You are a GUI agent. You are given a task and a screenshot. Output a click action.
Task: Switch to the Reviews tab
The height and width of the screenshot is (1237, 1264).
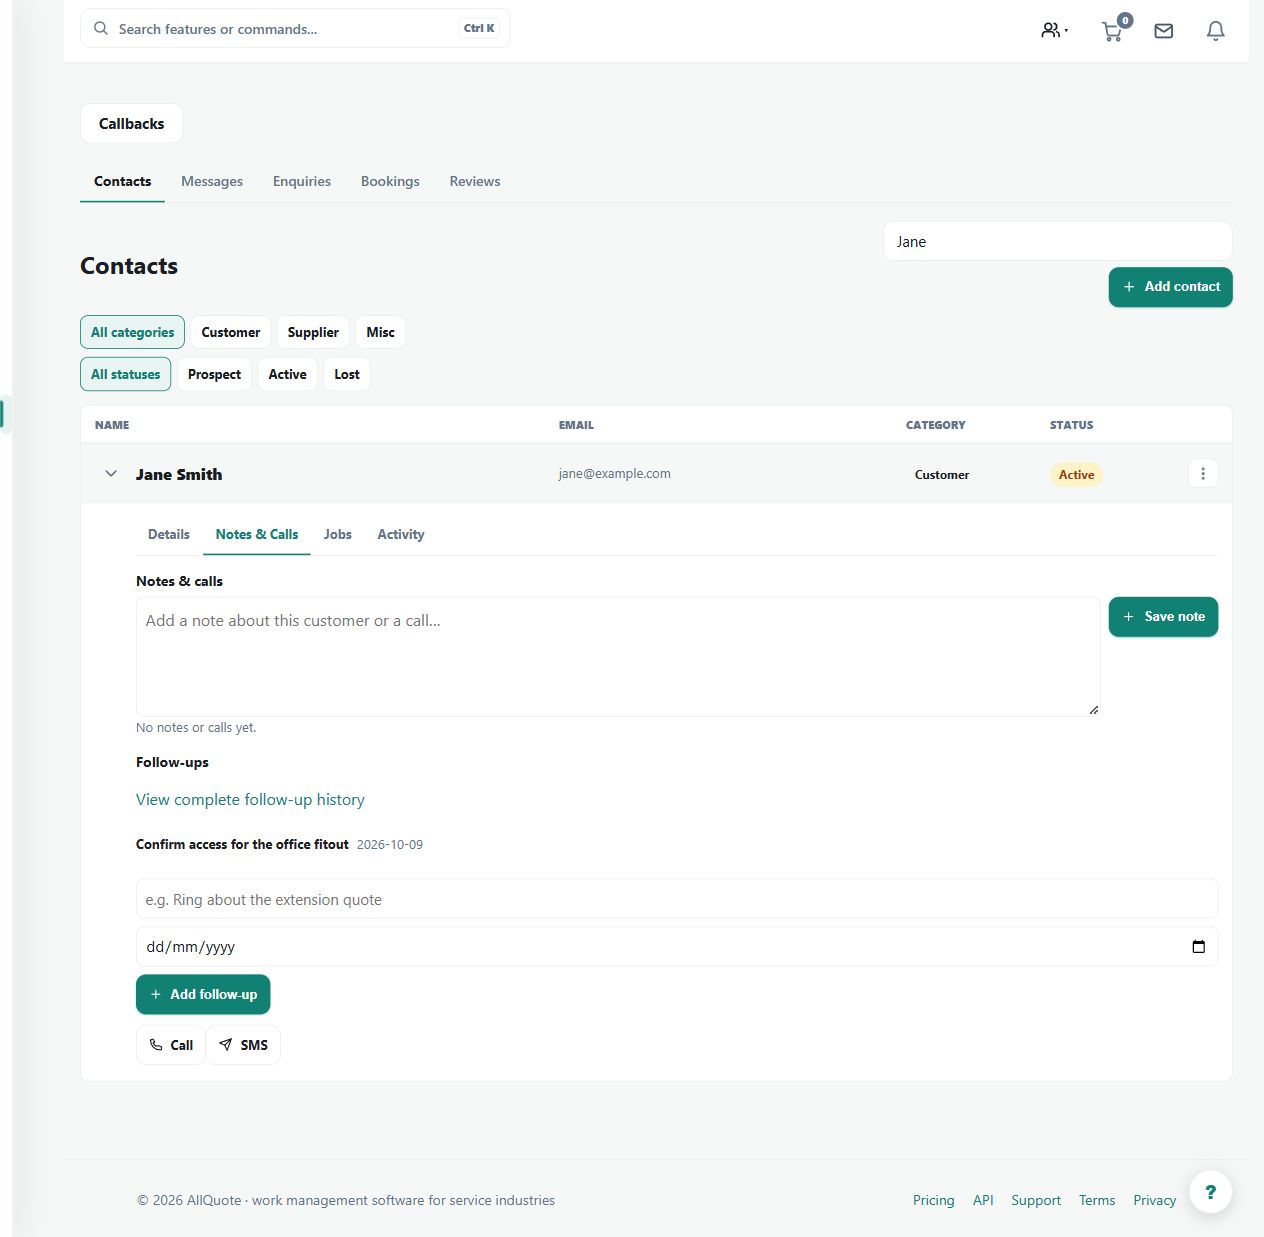[x=475, y=182]
